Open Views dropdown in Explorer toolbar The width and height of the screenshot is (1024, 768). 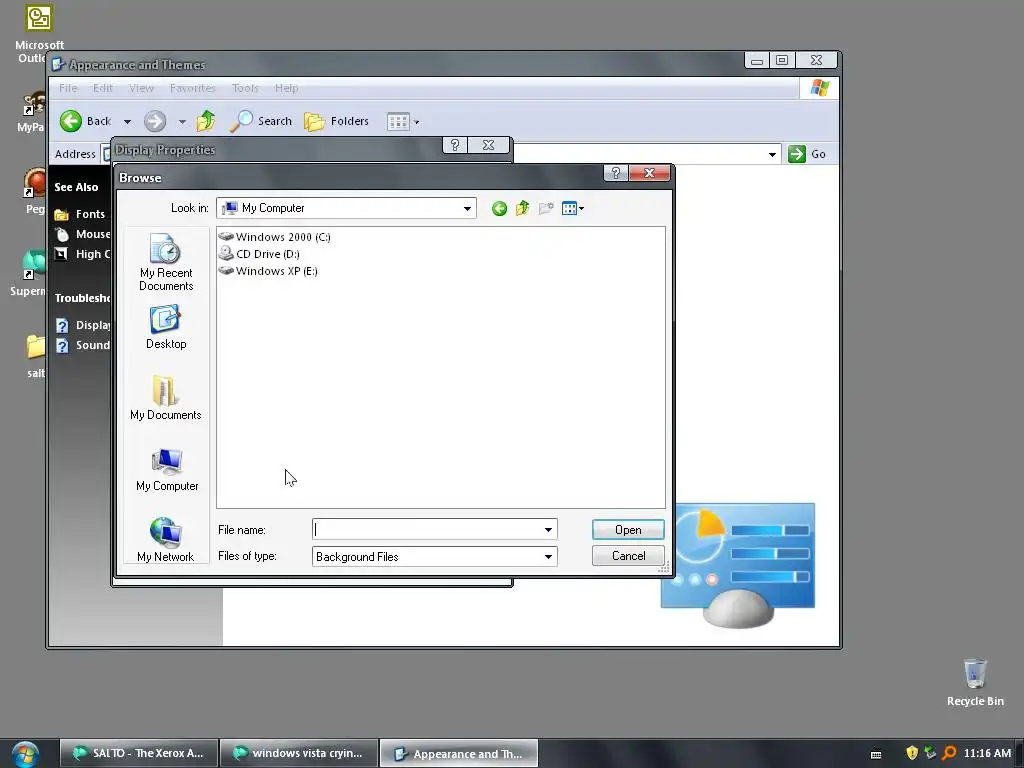point(402,121)
